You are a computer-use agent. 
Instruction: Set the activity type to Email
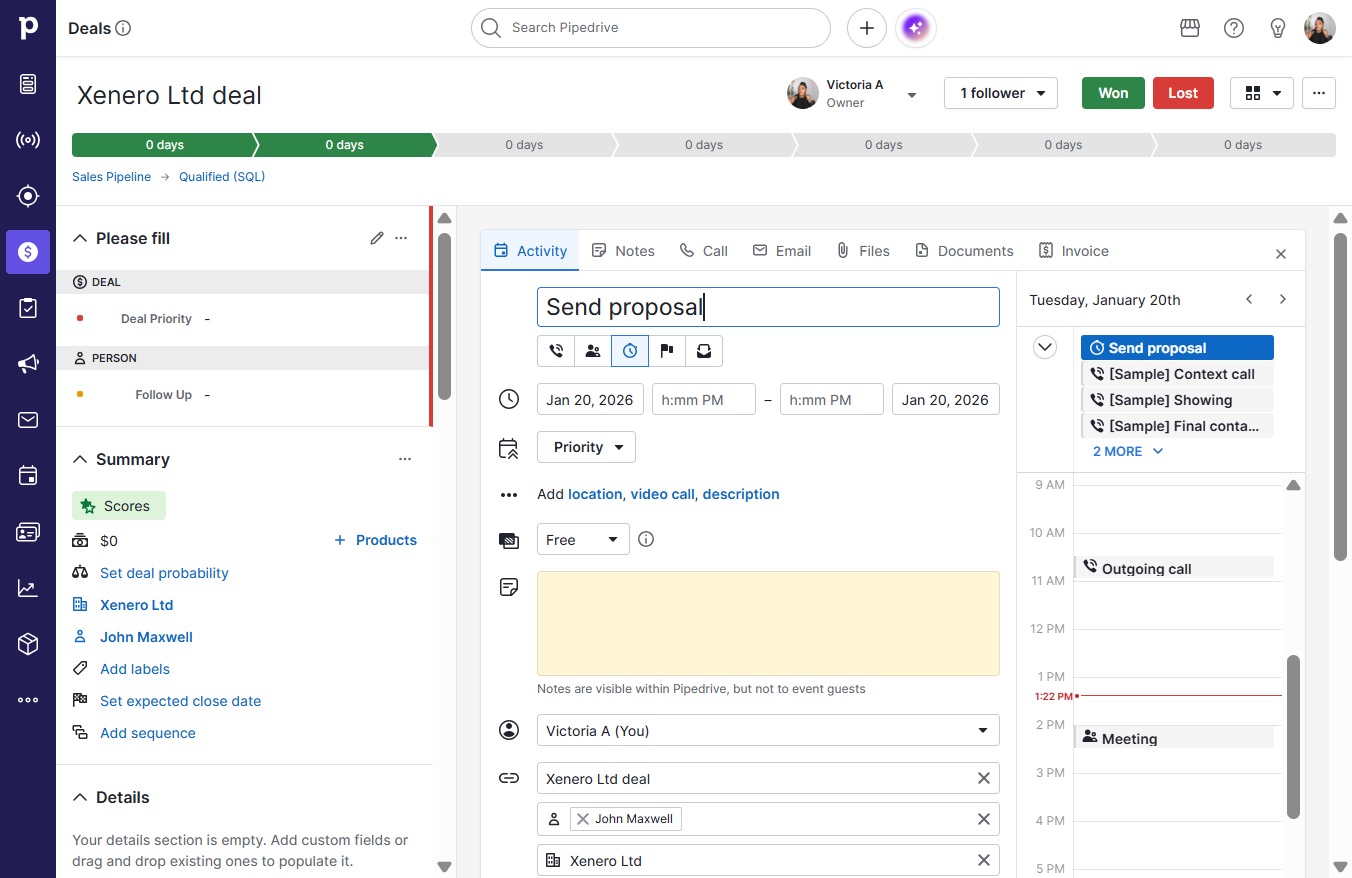click(704, 351)
